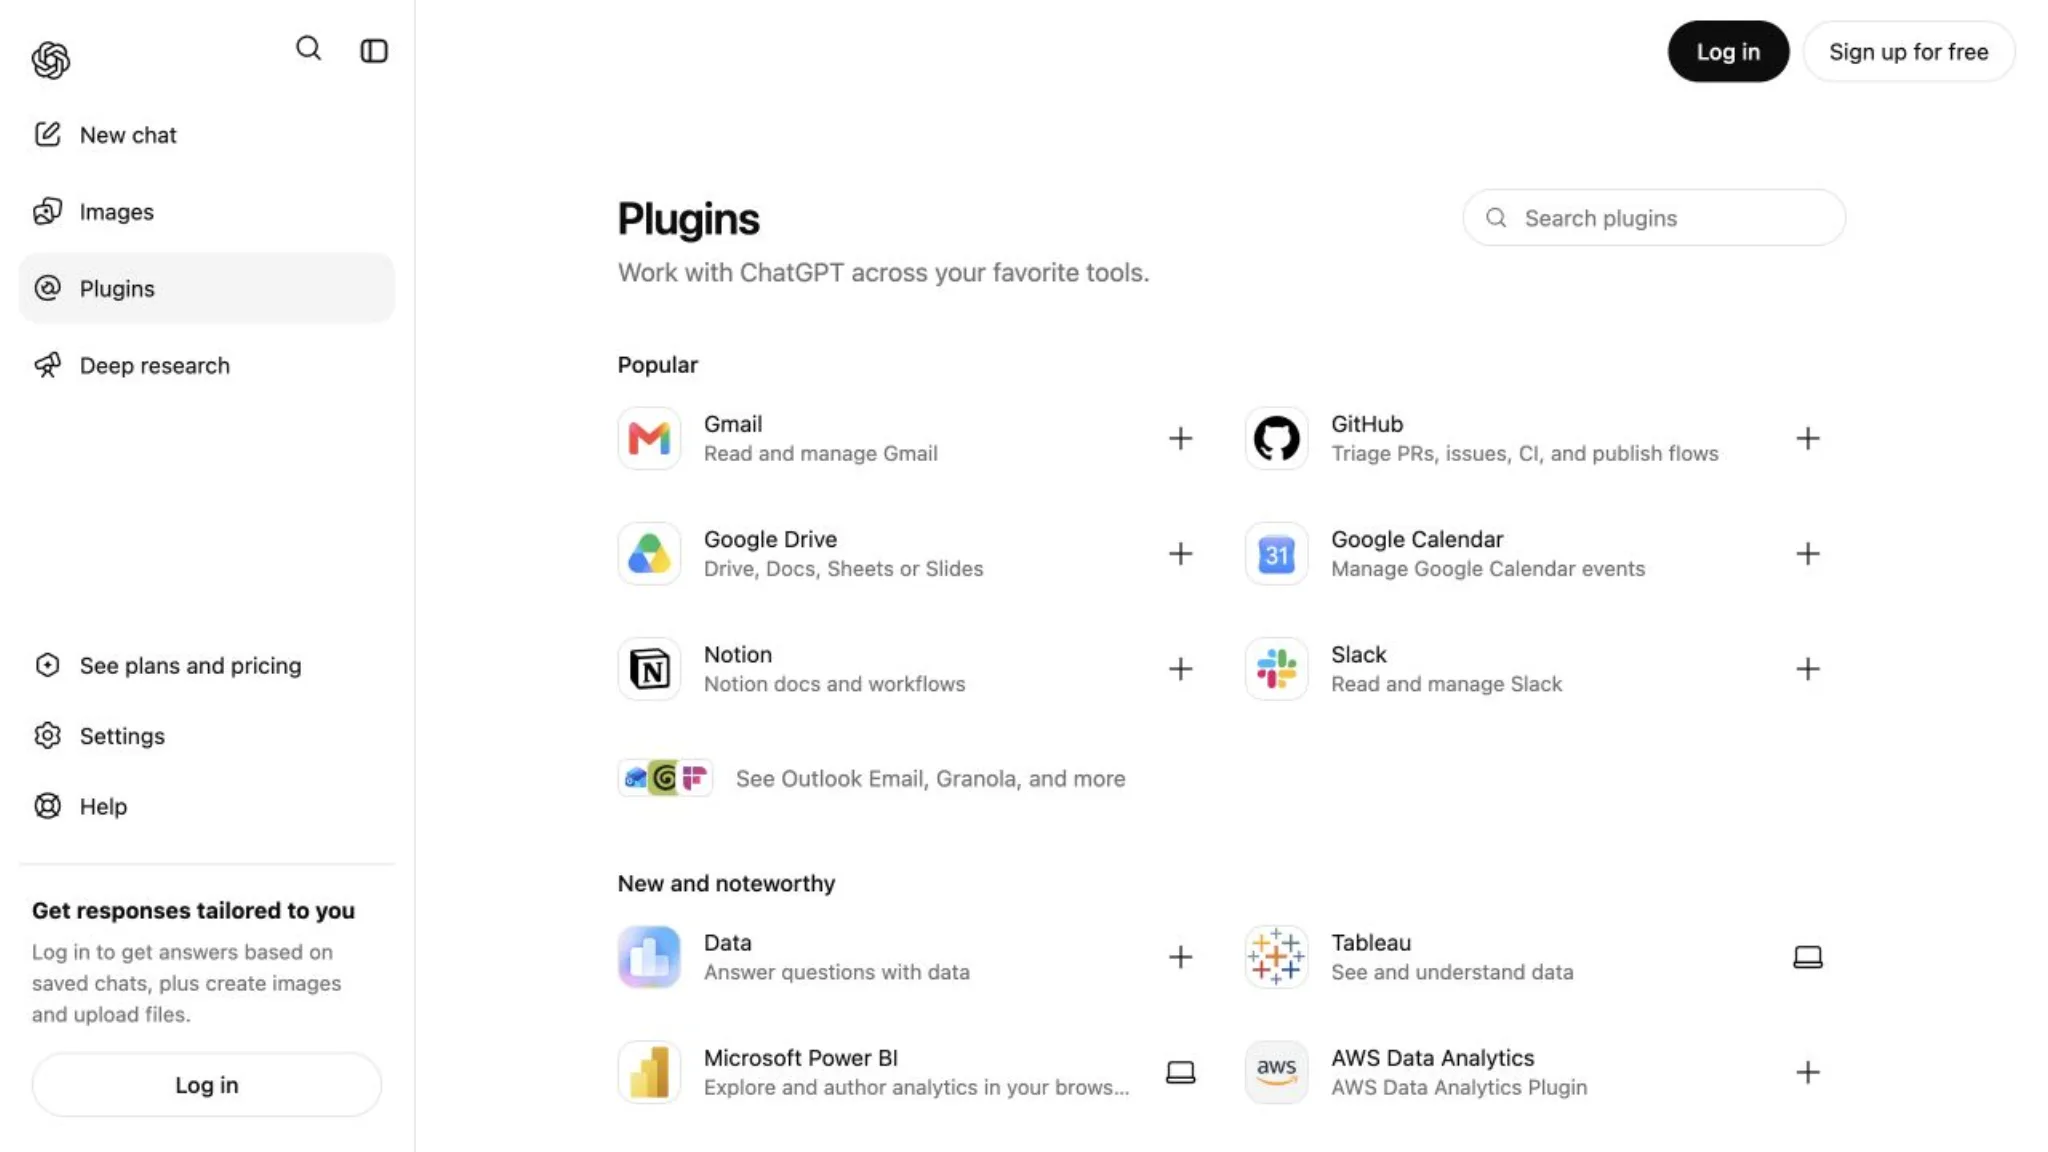Add the AWS Data Analytics plugin
The height and width of the screenshot is (1152, 2048).
point(1807,1072)
